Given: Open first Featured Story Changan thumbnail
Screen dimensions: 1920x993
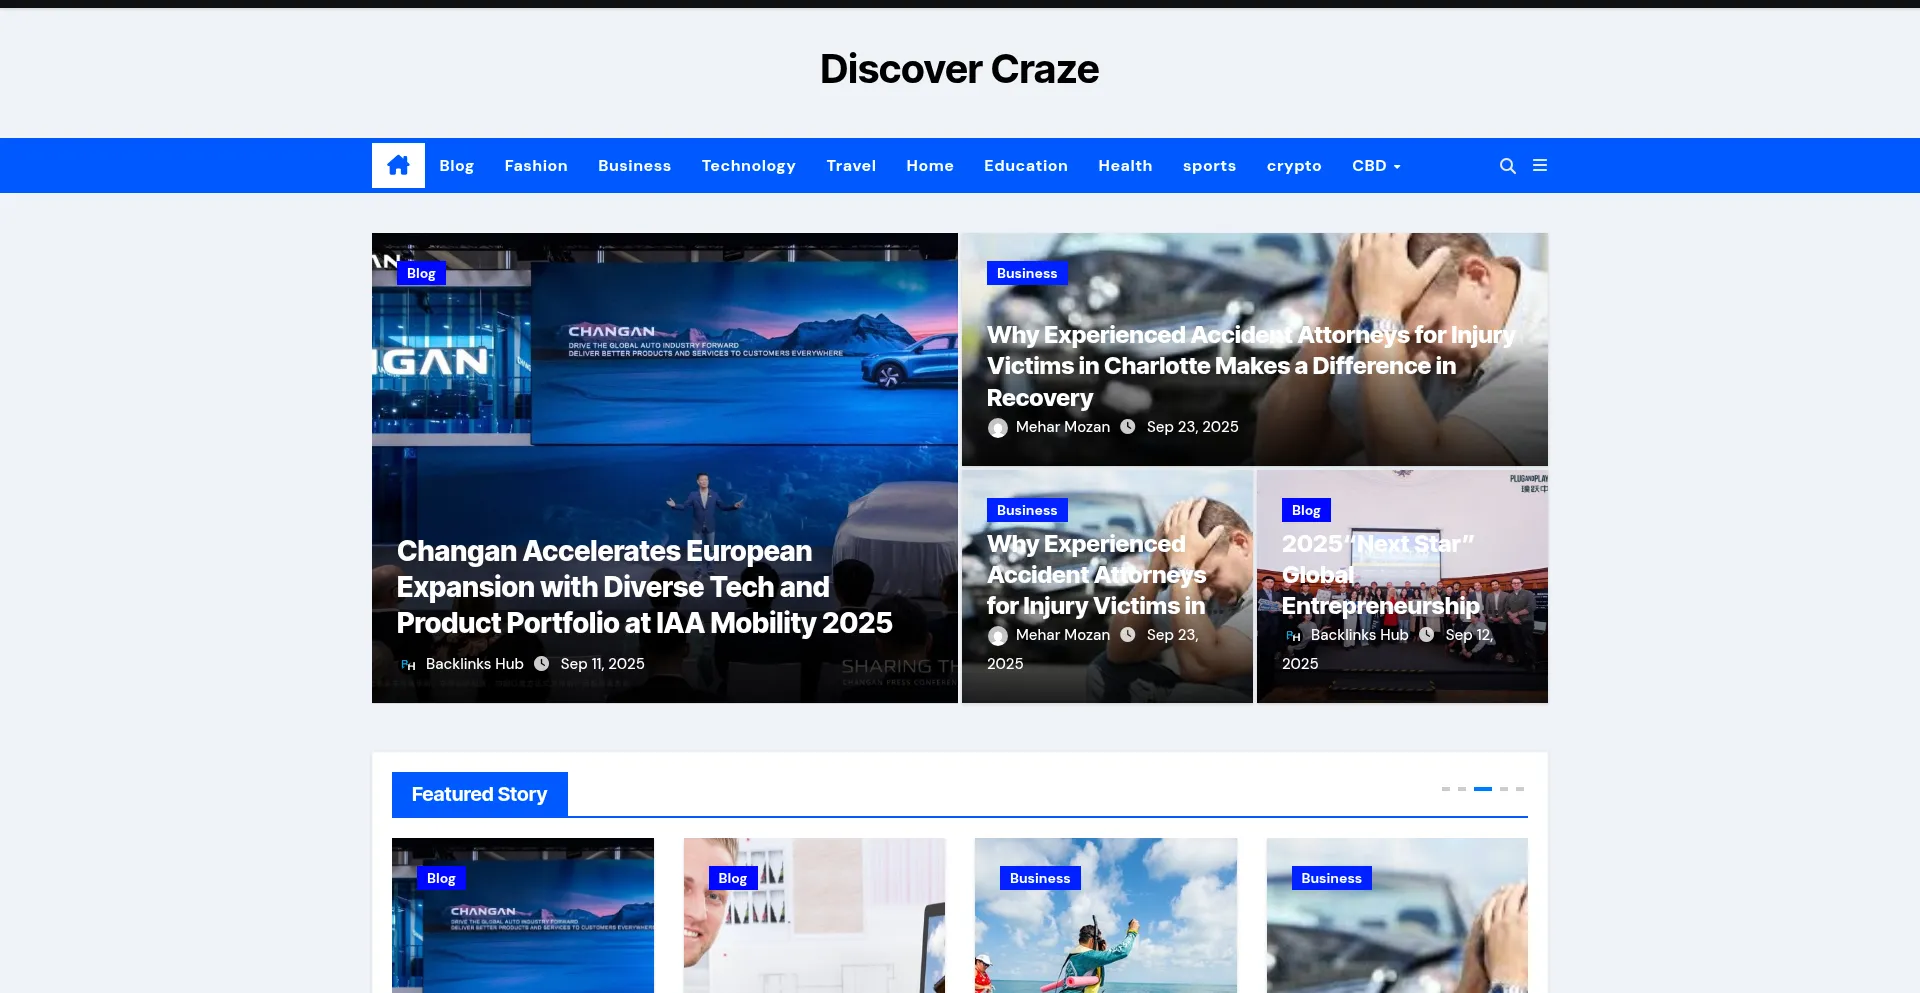Looking at the screenshot, I should (523, 916).
